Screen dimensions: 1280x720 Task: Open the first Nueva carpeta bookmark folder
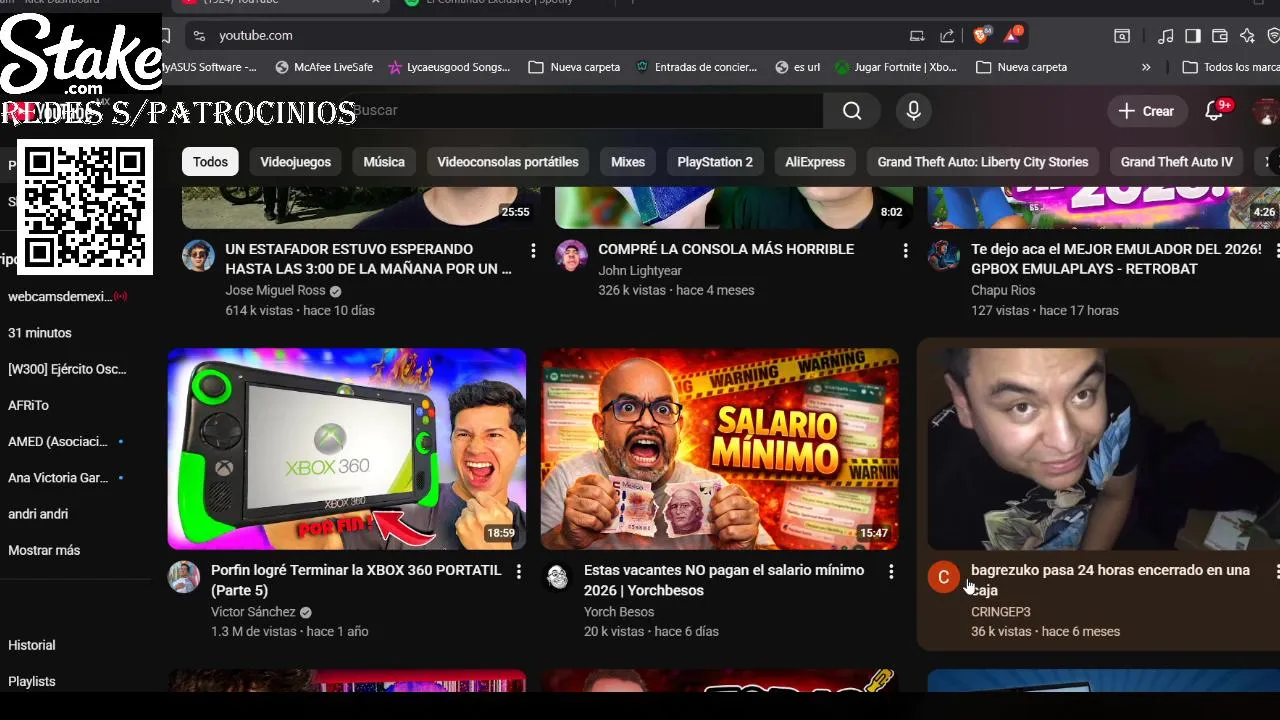575,67
